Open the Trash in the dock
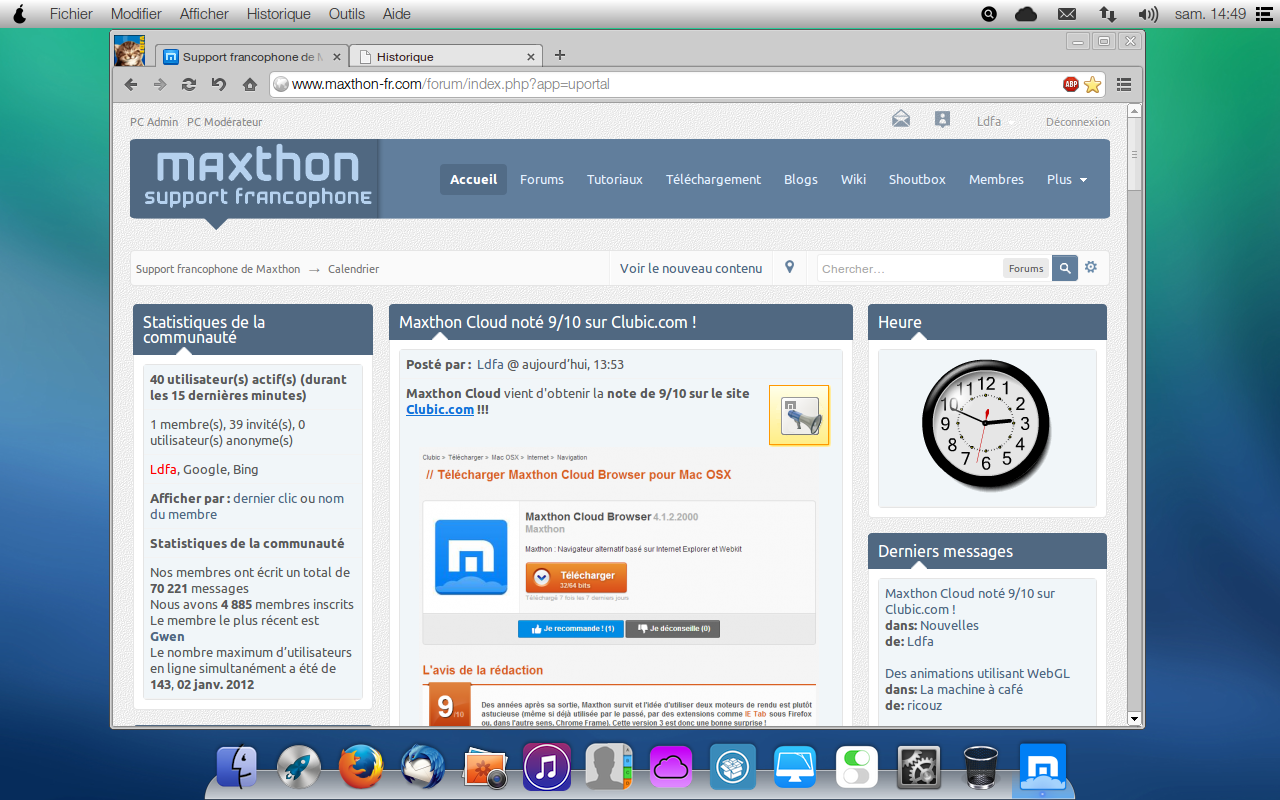Image resolution: width=1280 pixels, height=800 pixels. click(x=981, y=768)
